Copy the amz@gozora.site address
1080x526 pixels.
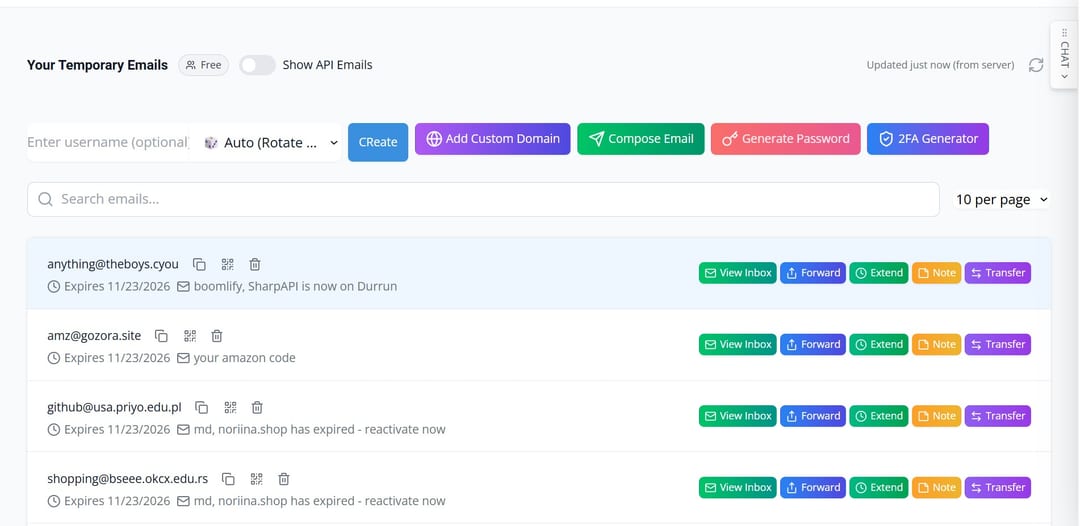tap(161, 336)
